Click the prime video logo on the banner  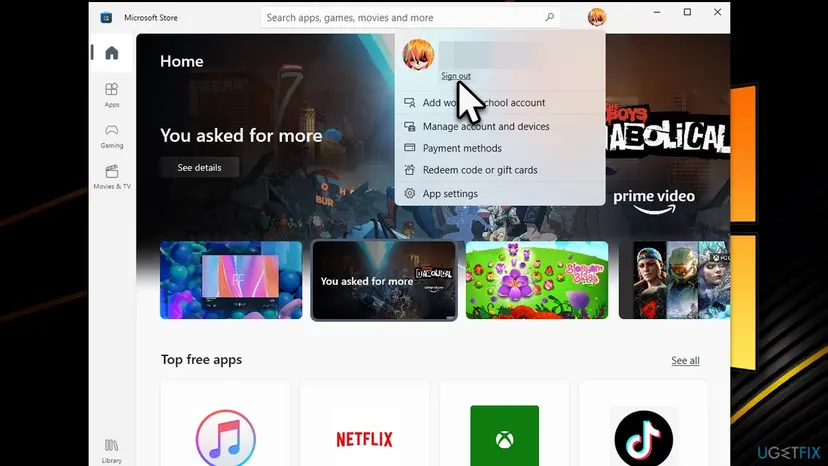[x=654, y=202]
